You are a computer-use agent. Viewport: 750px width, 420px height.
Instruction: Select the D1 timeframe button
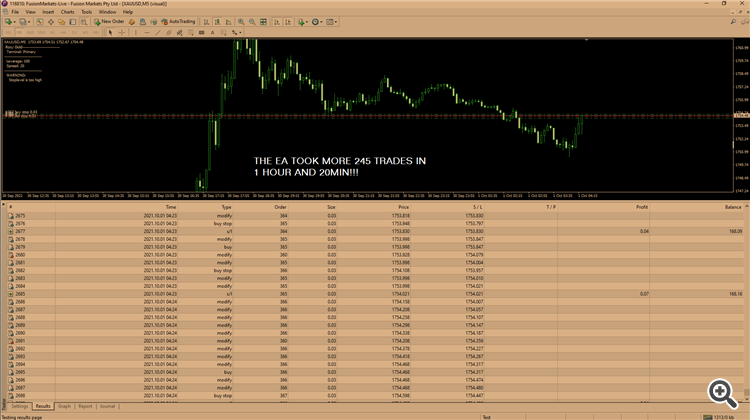pyautogui.click(x=74, y=33)
